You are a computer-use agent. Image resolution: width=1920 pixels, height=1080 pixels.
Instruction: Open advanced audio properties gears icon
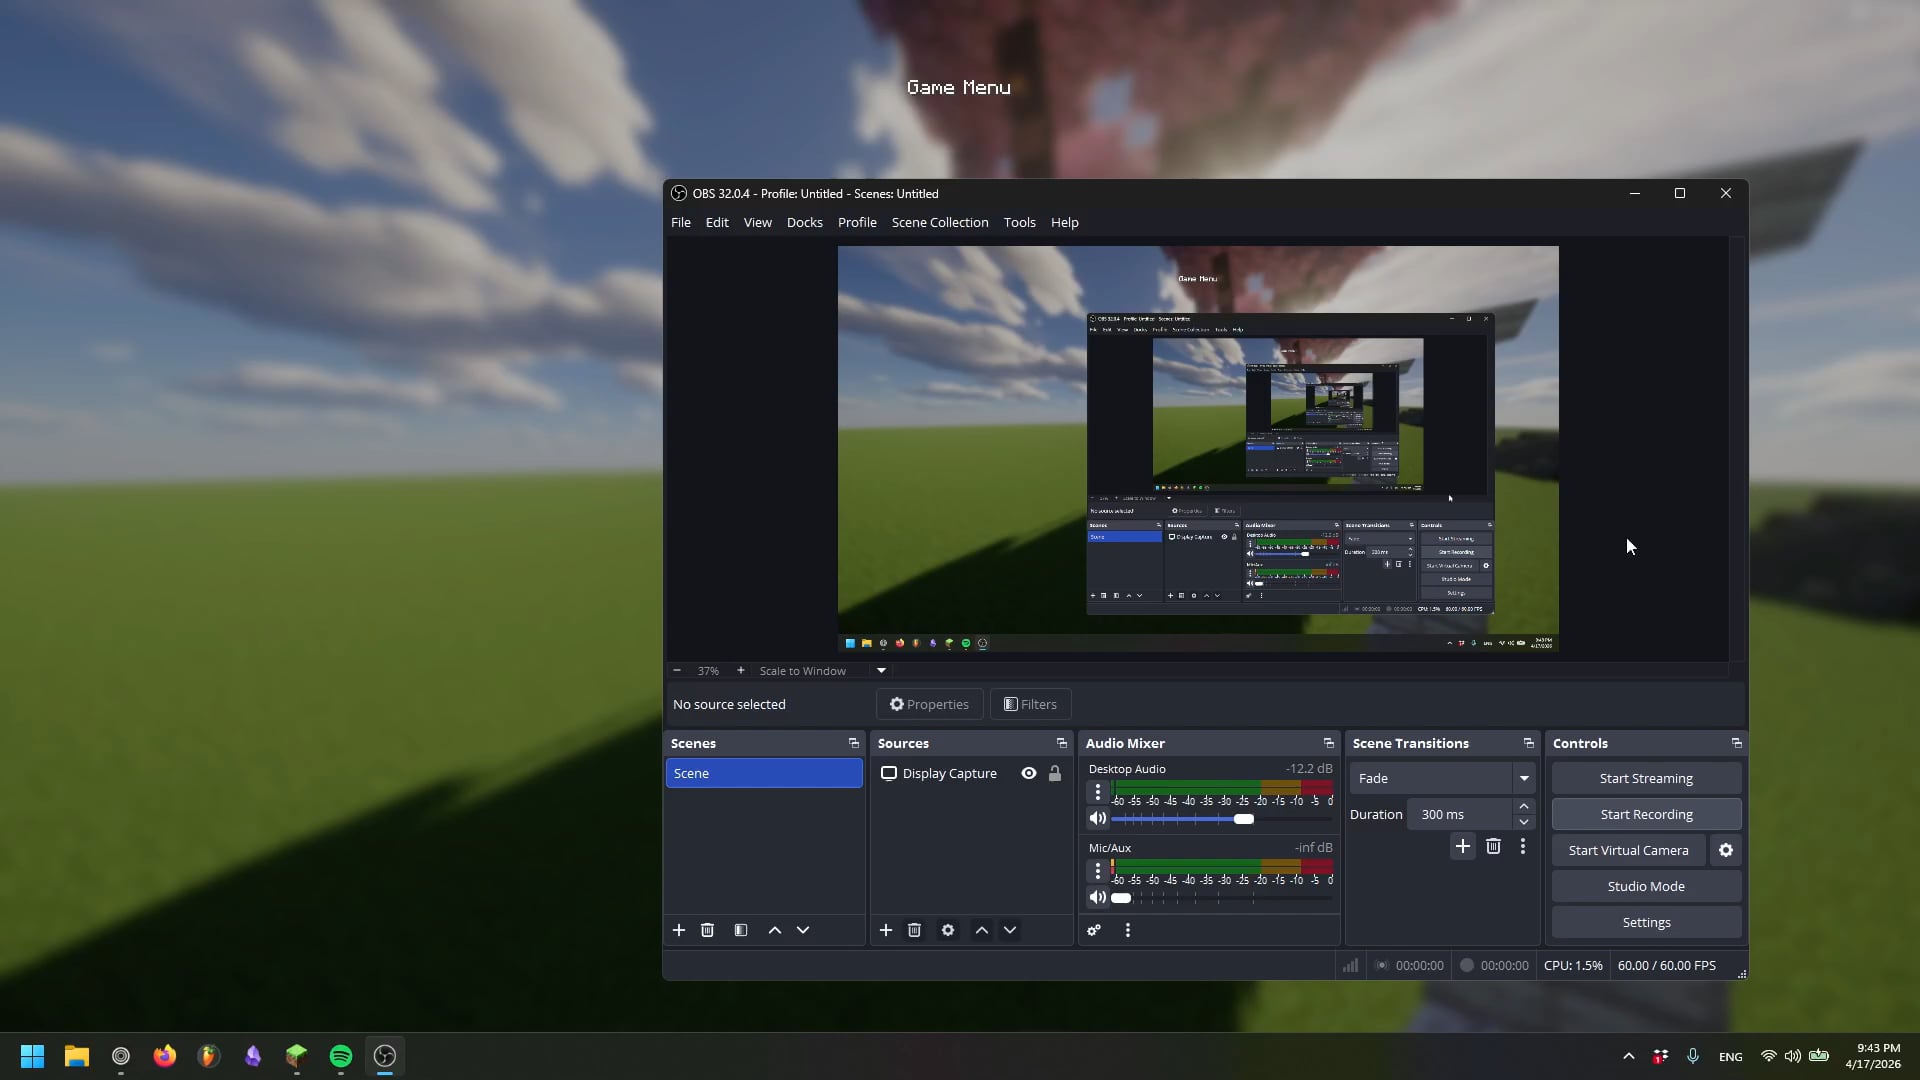coord(1094,930)
